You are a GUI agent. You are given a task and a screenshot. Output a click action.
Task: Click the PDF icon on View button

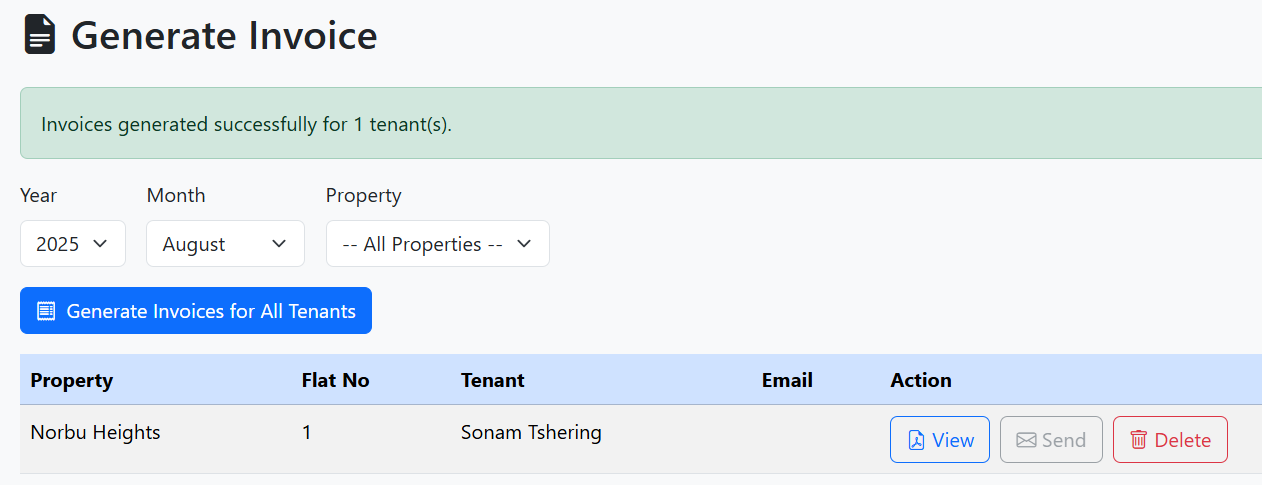pyautogui.click(x=916, y=440)
